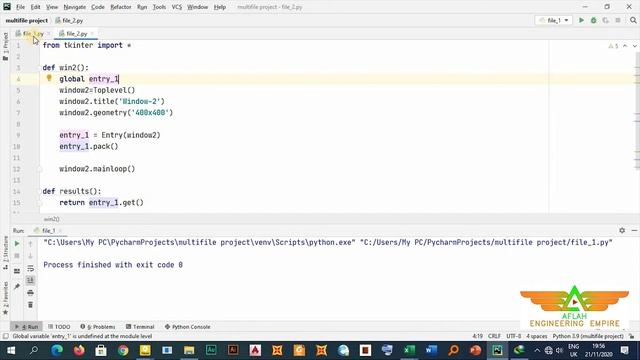Click the 4:19 cursor position in status bar
This screenshot has width=640, height=360.
[x=478, y=336]
